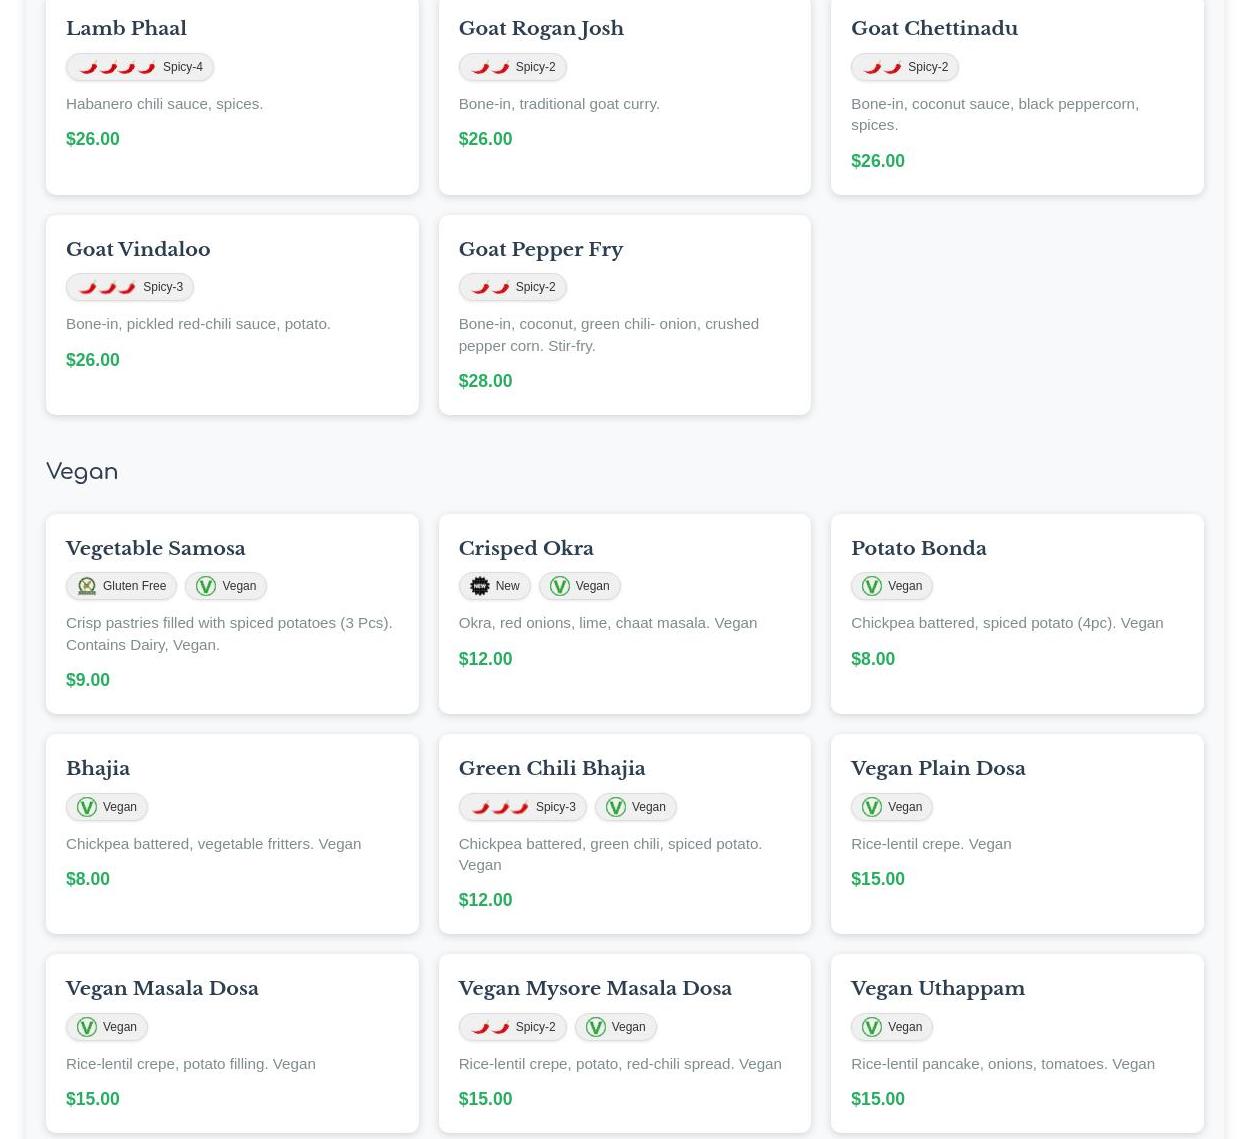Open the Goat Pepper Fry item title
The image size is (1250, 1139).
point(540,249)
